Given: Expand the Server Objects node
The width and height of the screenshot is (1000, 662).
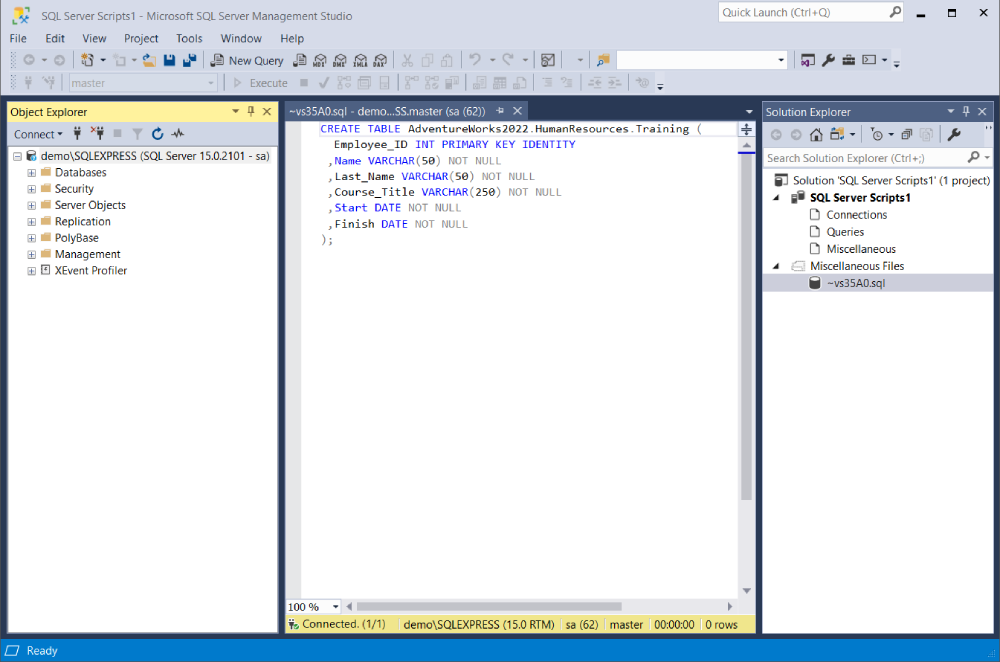Looking at the screenshot, I should tap(31, 205).
